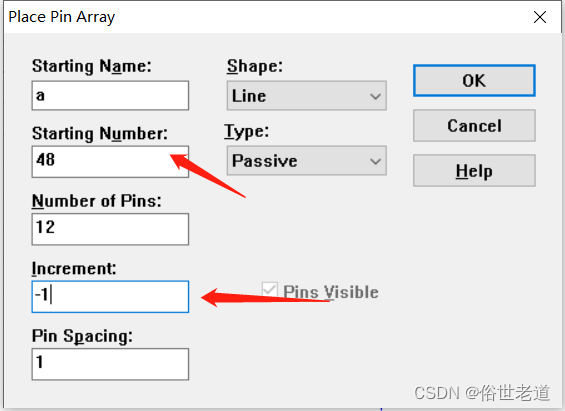
Task: Click the chevron arrow of Type combo box
Action: tap(375, 161)
